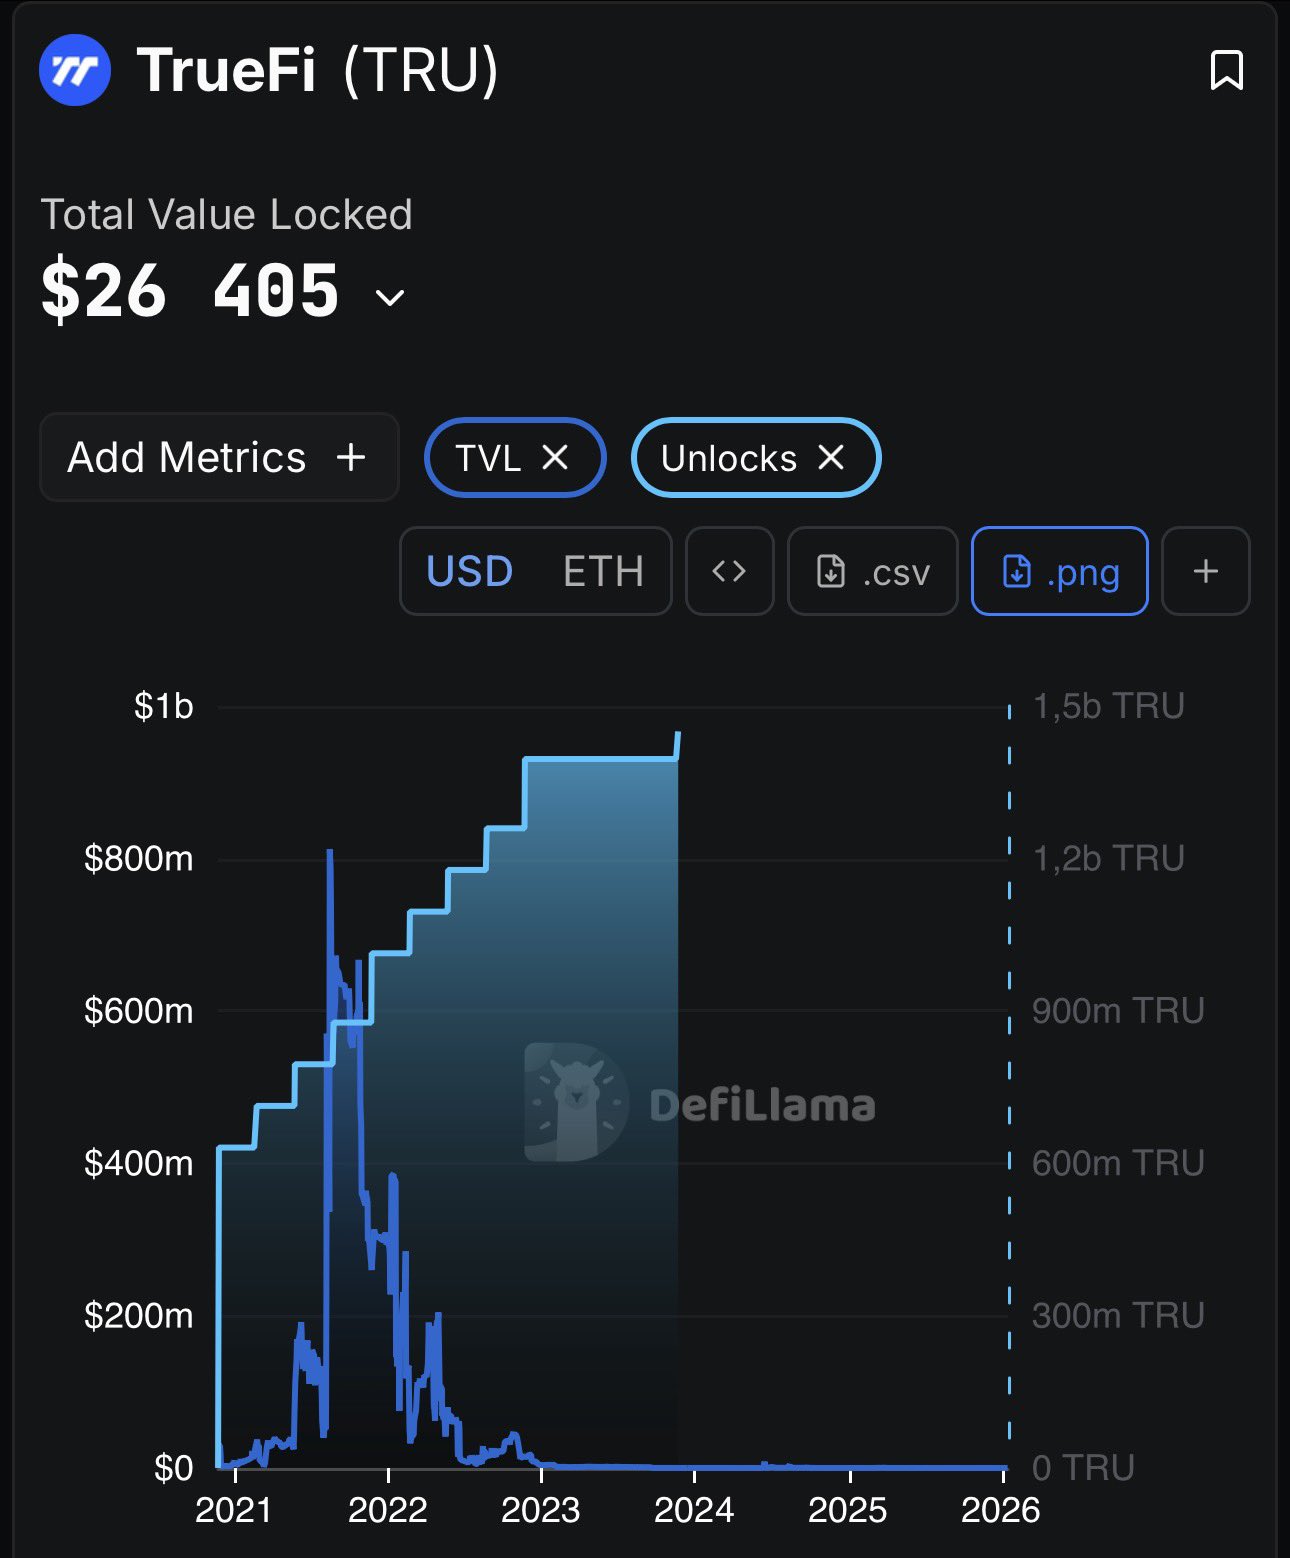
Task: Click the bookmark icon for TrueFi
Action: tap(1226, 71)
